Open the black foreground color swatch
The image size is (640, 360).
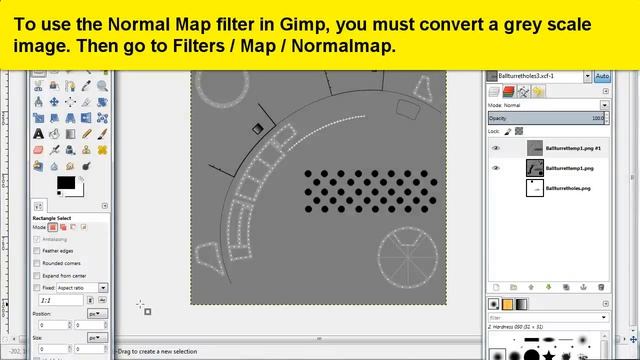(x=66, y=182)
